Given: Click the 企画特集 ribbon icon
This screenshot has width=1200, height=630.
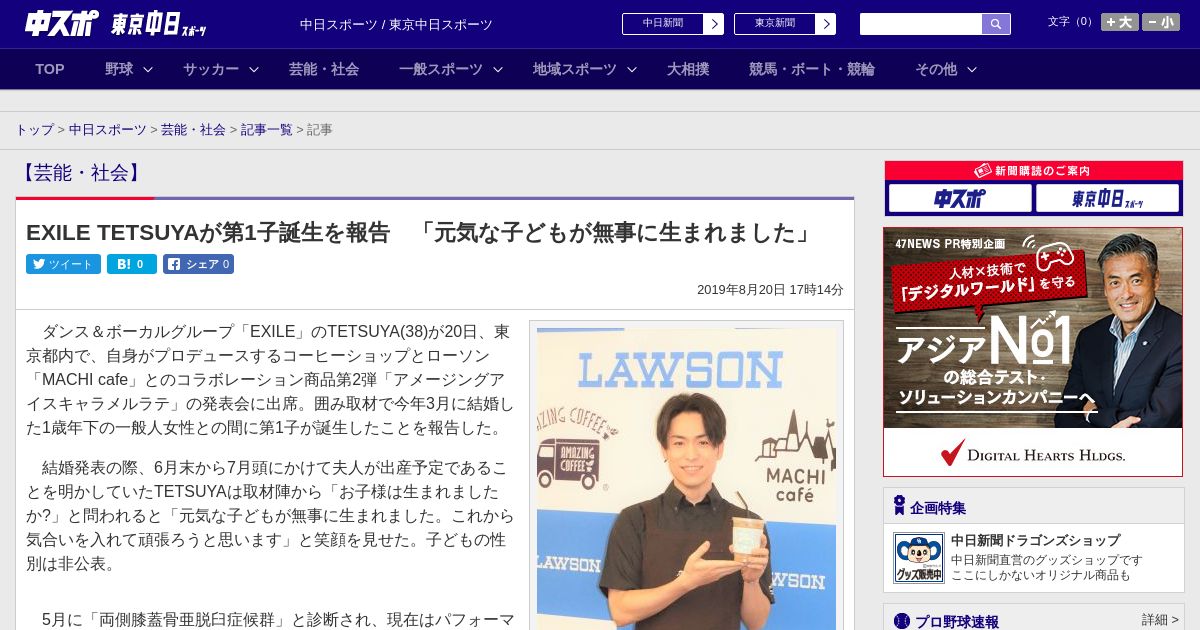Looking at the screenshot, I should 899,506.
